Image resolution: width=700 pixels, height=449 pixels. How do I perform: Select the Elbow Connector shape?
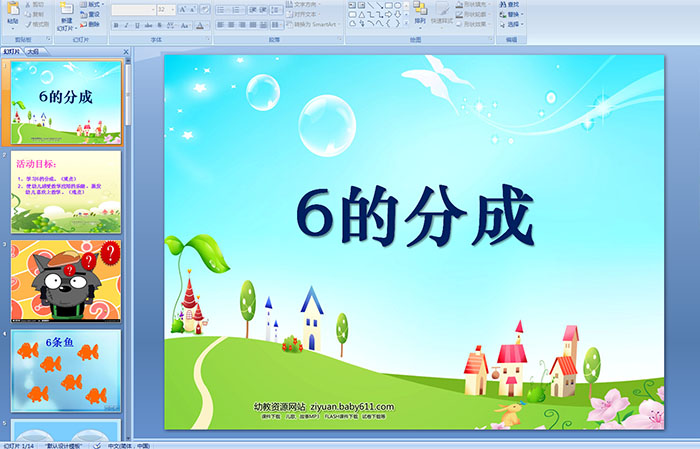click(x=371, y=14)
